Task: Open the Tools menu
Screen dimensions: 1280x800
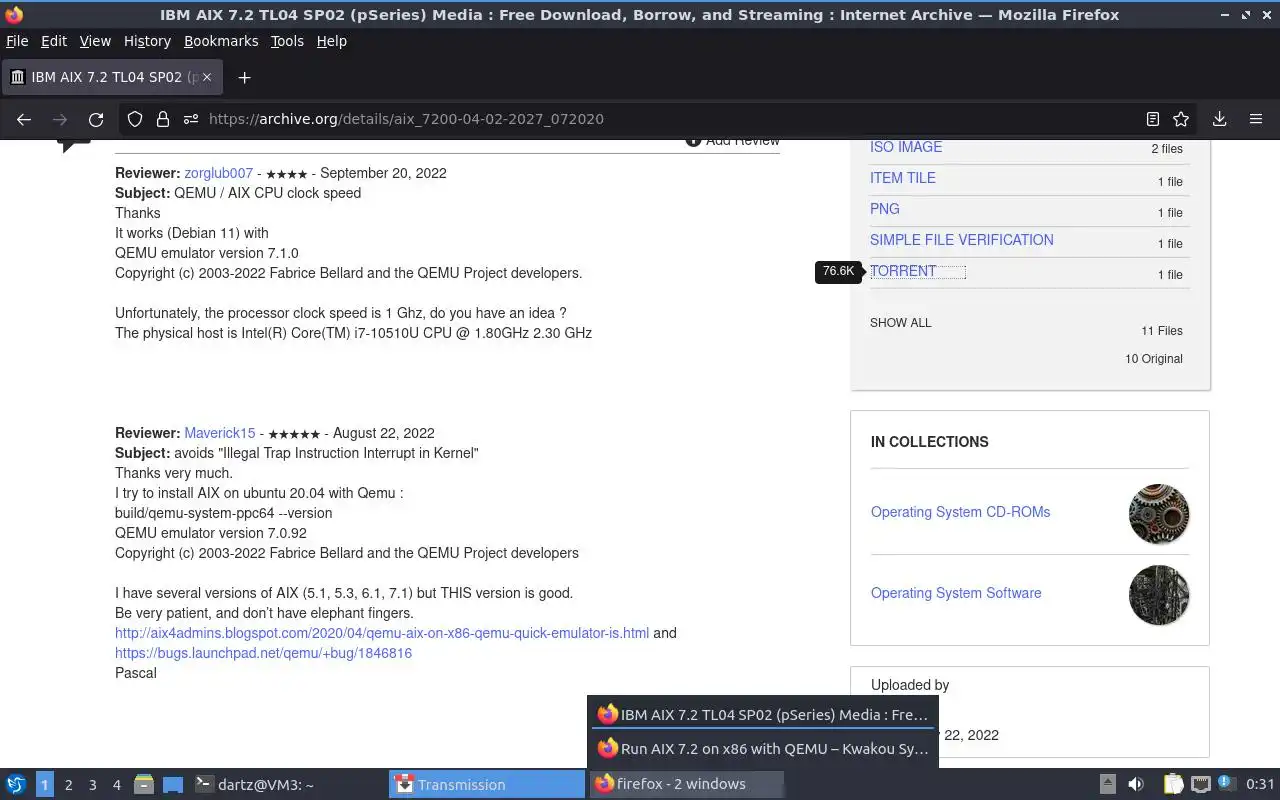Action: tap(287, 41)
